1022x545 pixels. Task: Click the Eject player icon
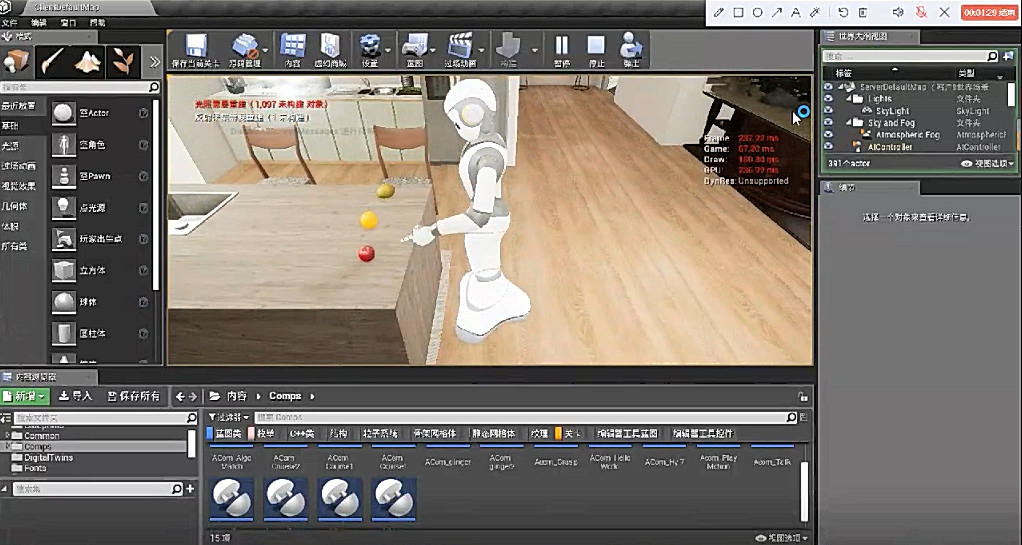tap(631, 47)
